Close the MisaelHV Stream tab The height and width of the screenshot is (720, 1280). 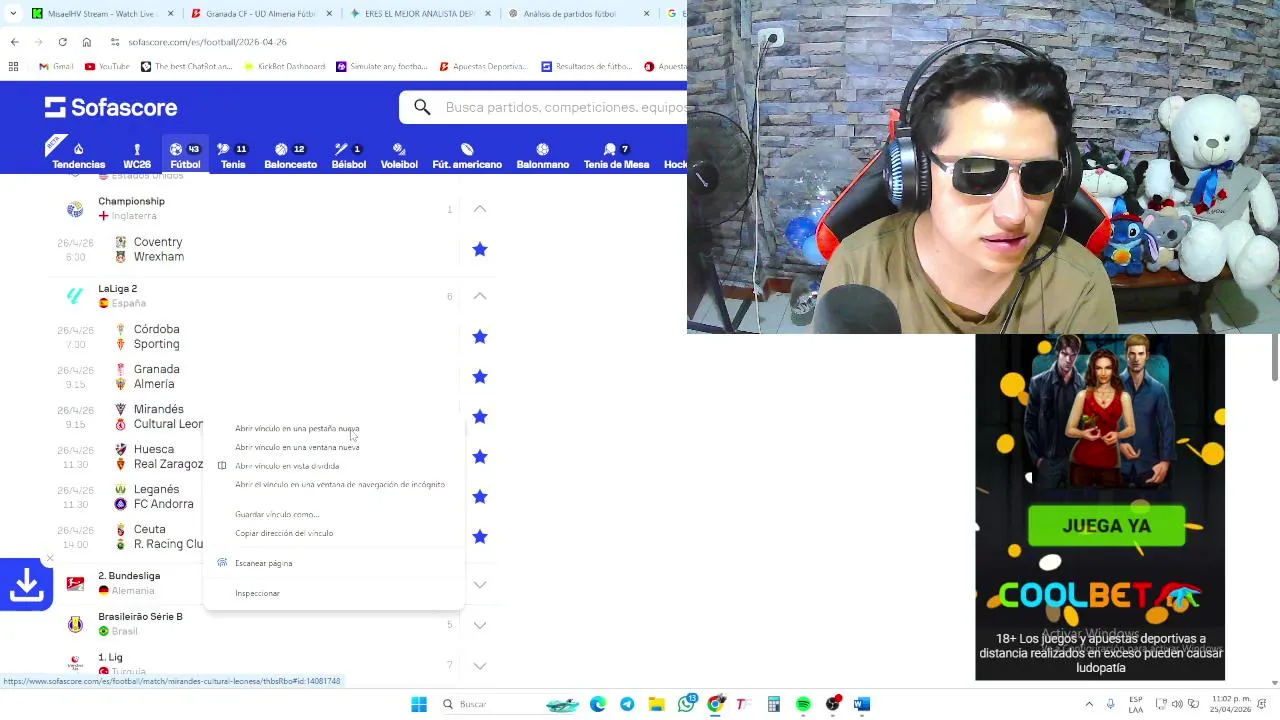pyautogui.click(x=170, y=14)
